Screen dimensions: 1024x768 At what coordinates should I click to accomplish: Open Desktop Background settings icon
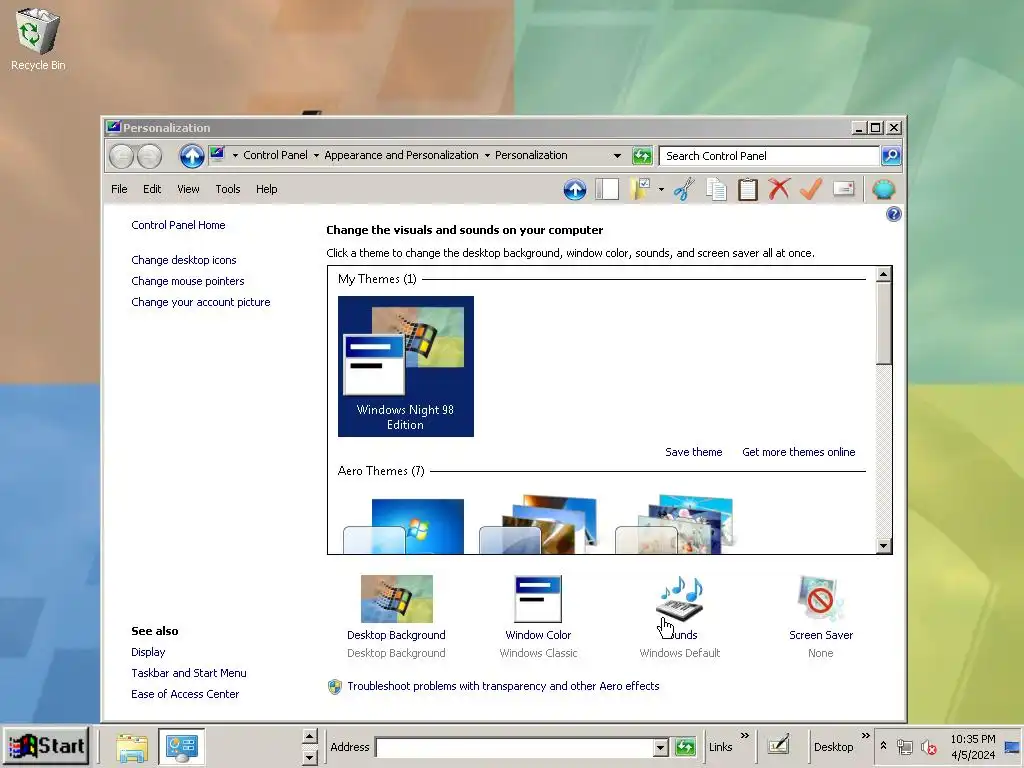396,599
